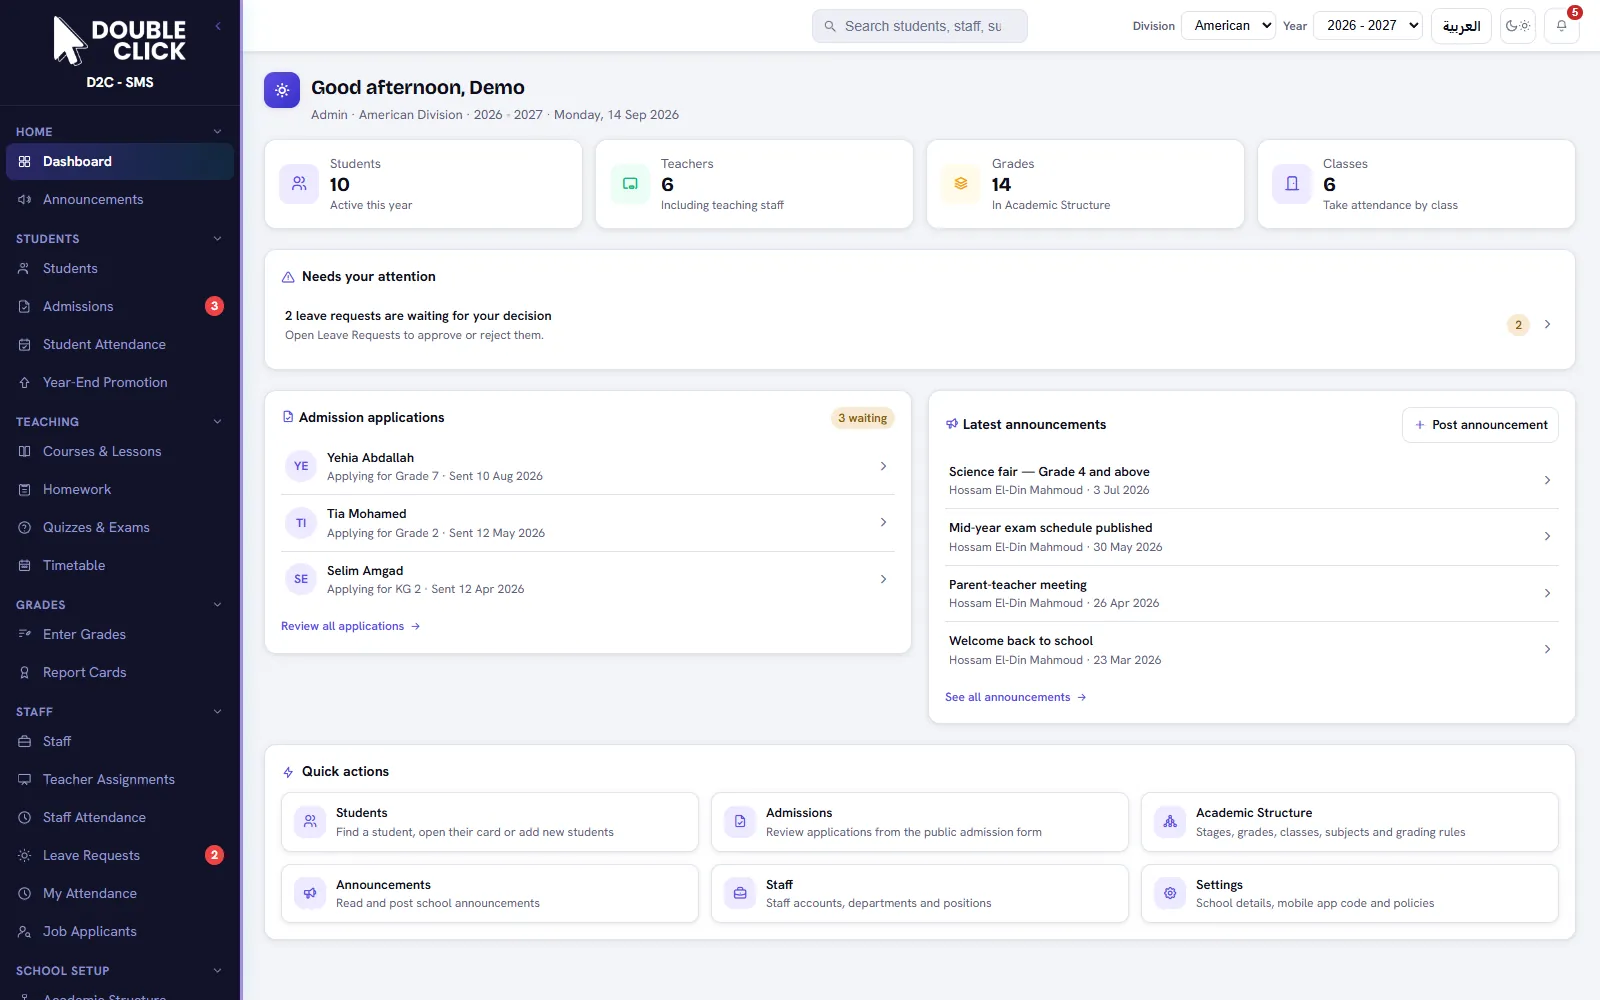Click the Quizzes & Exams sidebar icon
The image size is (1600, 1000).
pos(24,527)
